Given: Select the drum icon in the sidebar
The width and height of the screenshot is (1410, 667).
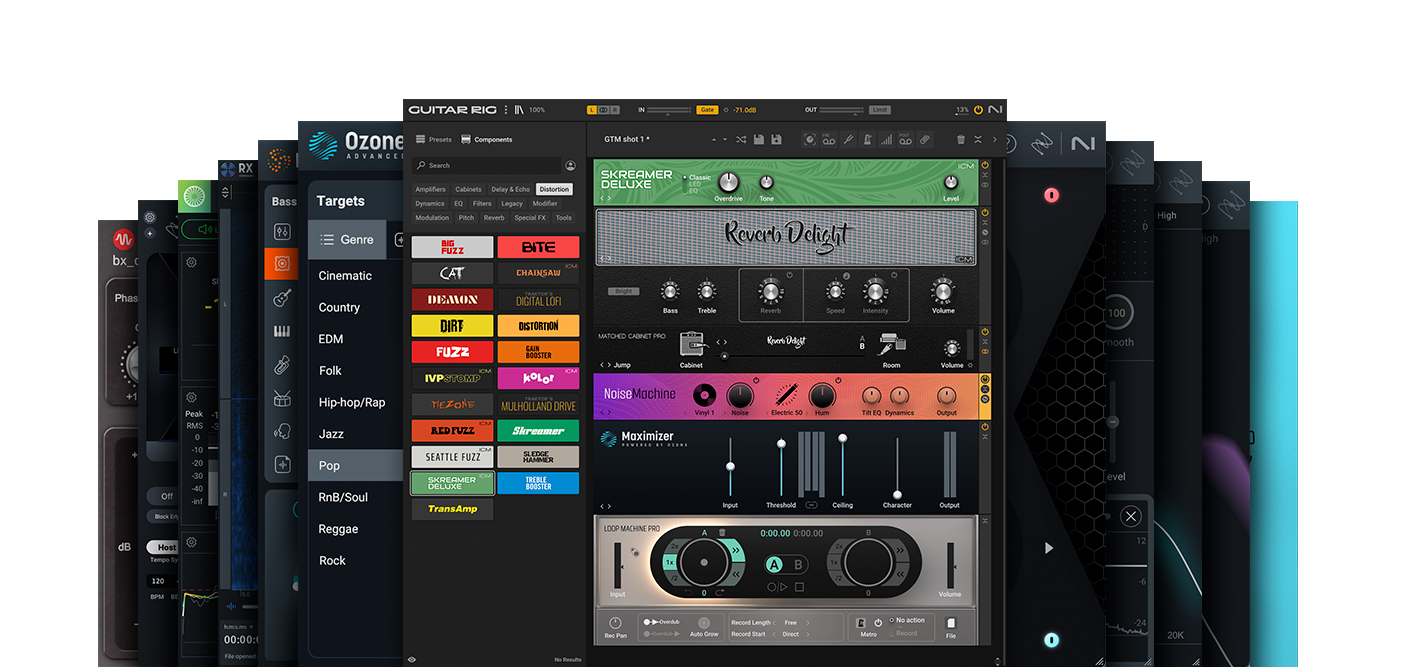Looking at the screenshot, I should (282, 398).
